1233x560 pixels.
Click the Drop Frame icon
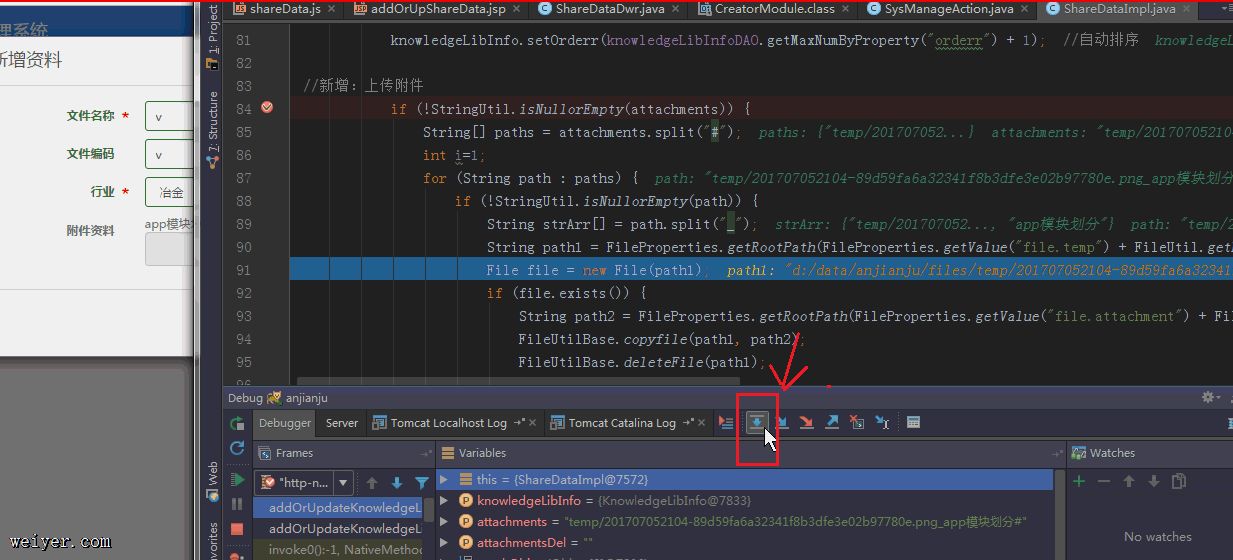(x=856, y=423)
